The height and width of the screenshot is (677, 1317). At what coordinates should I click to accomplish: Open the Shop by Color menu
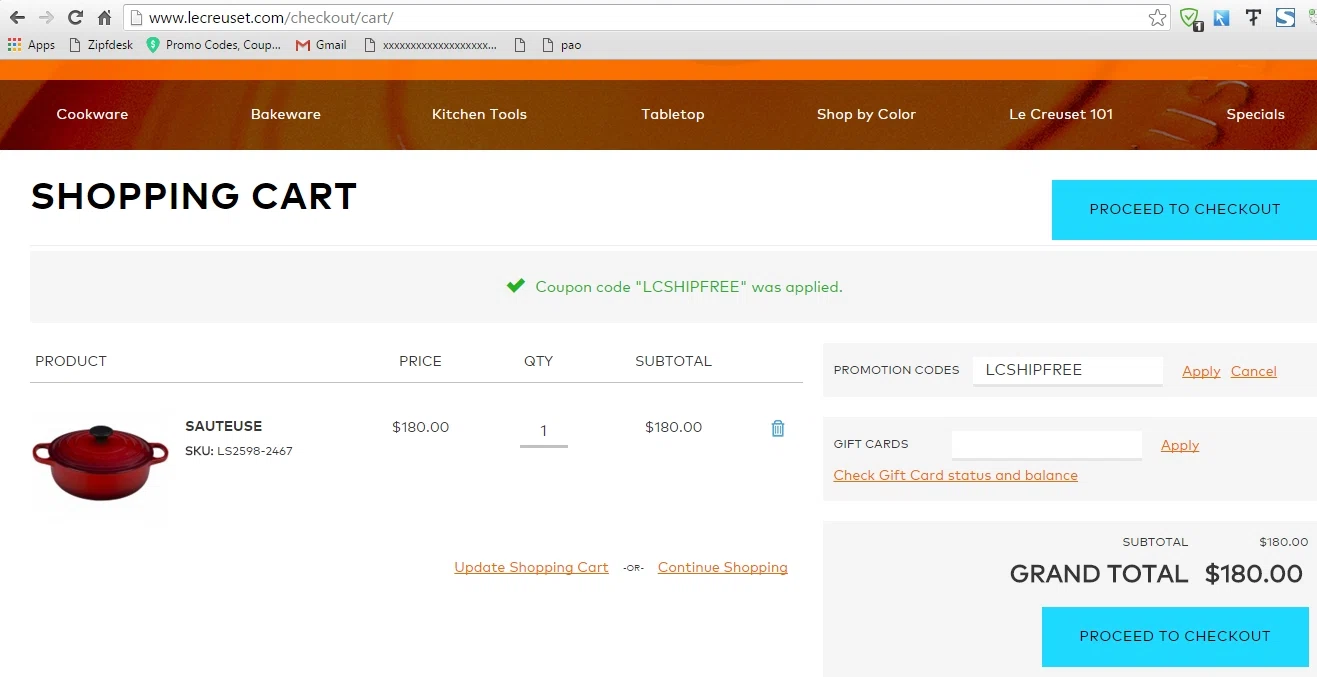[x=866, y=114]
